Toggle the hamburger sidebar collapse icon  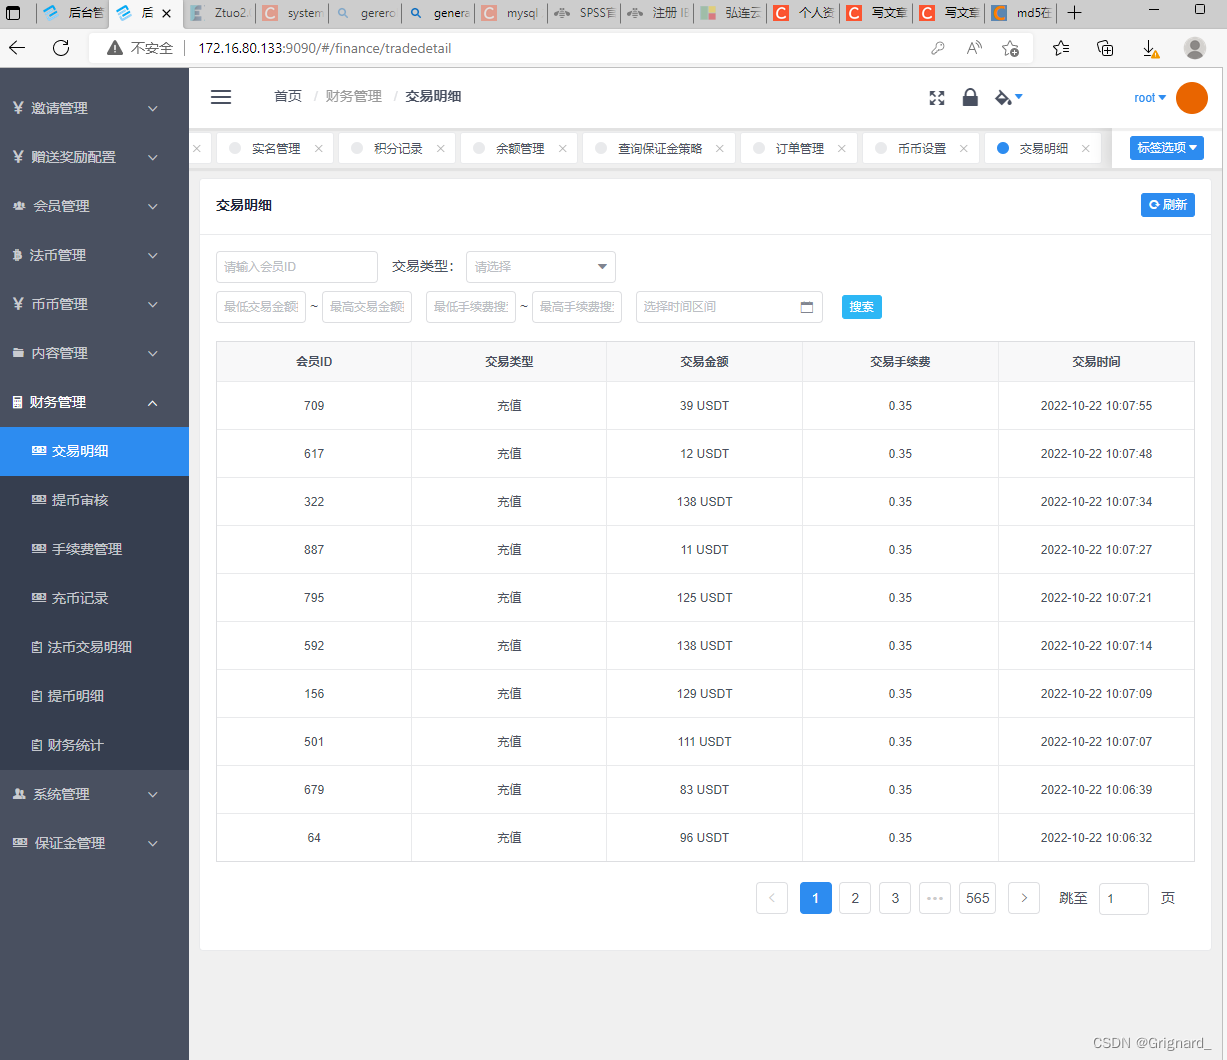tap(221, 97)
